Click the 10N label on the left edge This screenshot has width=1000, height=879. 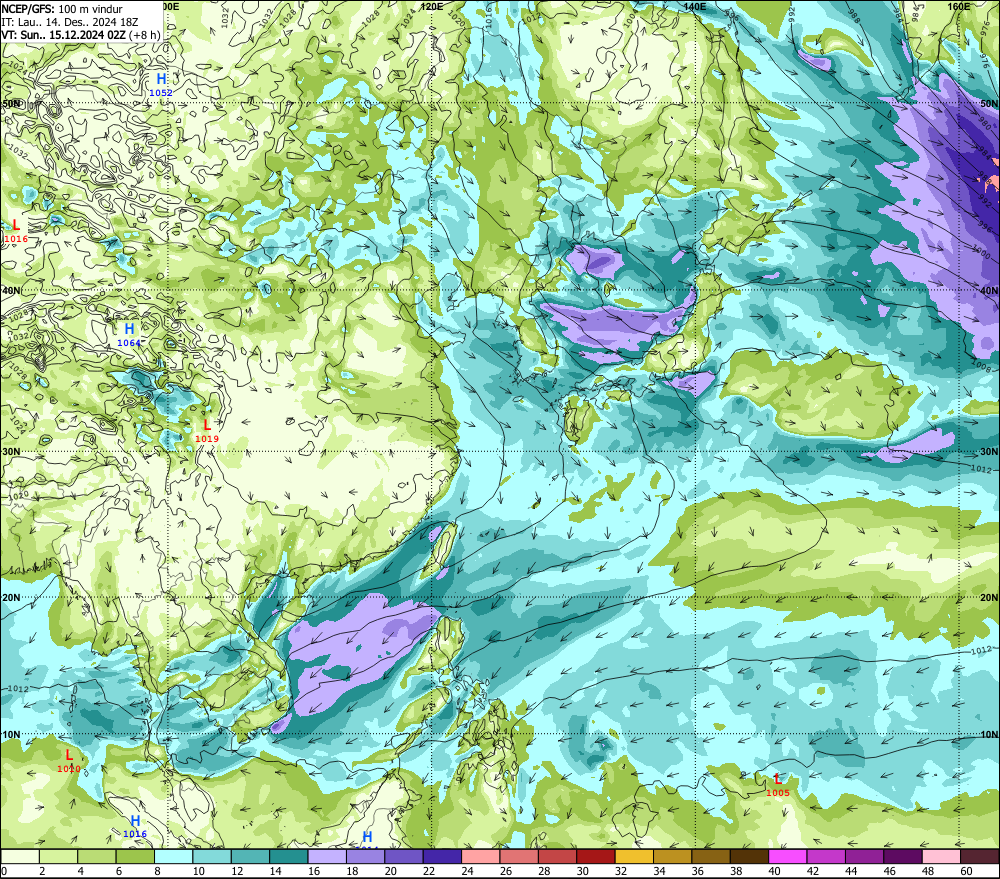pyautogui.click(x=11, y=734)
